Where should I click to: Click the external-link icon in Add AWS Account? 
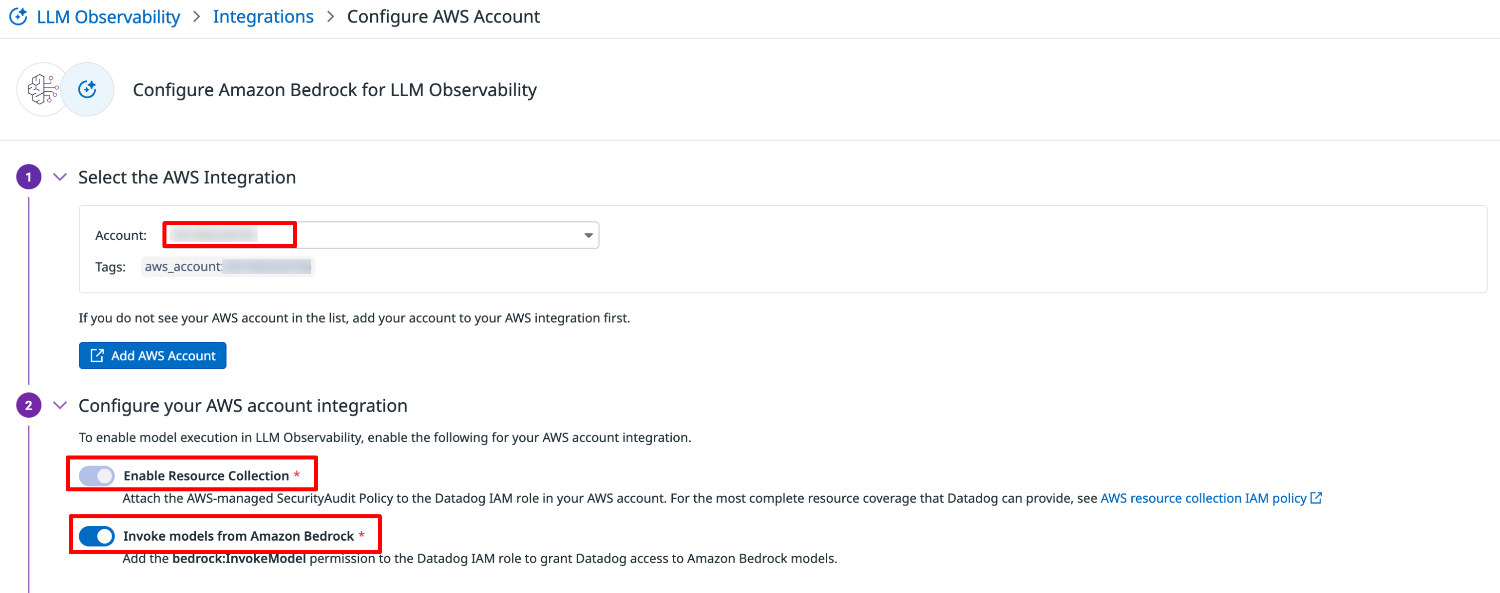click(x=97, y=356)
